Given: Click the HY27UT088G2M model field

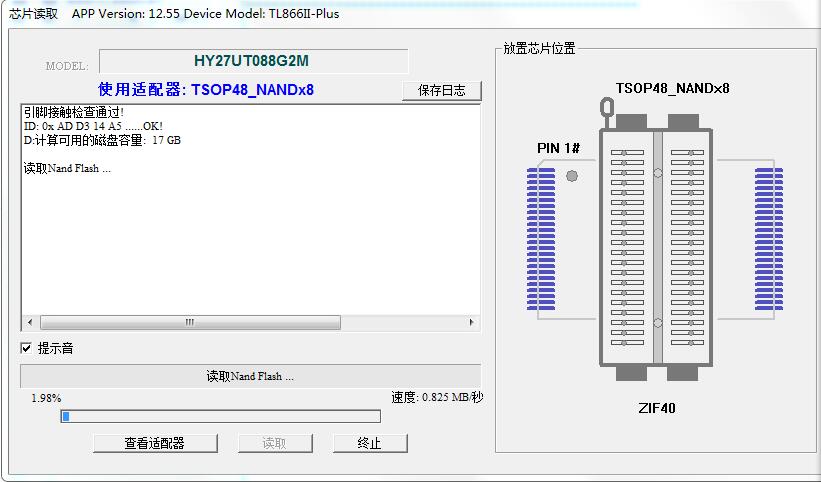Looking at the screenshot, I should pos(252,61).
